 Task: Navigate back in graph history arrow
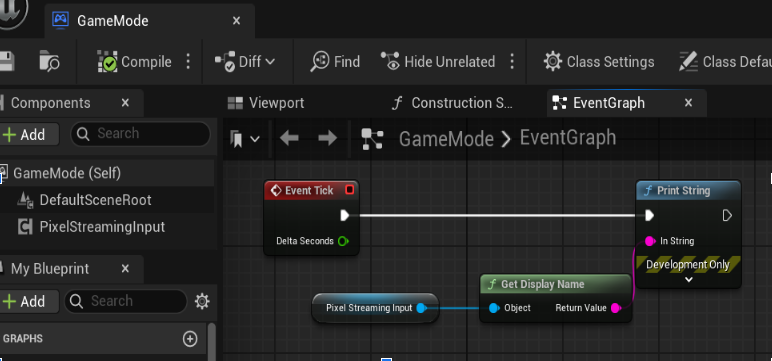(289, 138)
